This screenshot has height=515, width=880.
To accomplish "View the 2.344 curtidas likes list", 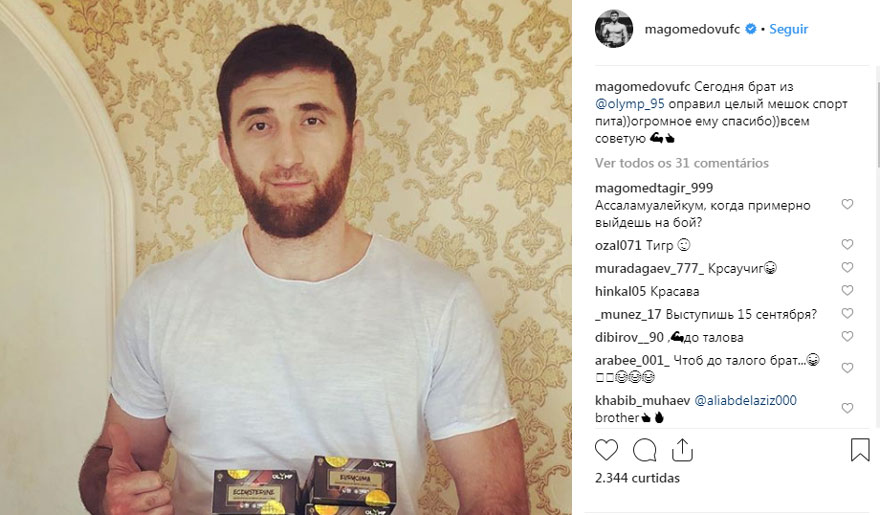I will (x=637, y=478).
